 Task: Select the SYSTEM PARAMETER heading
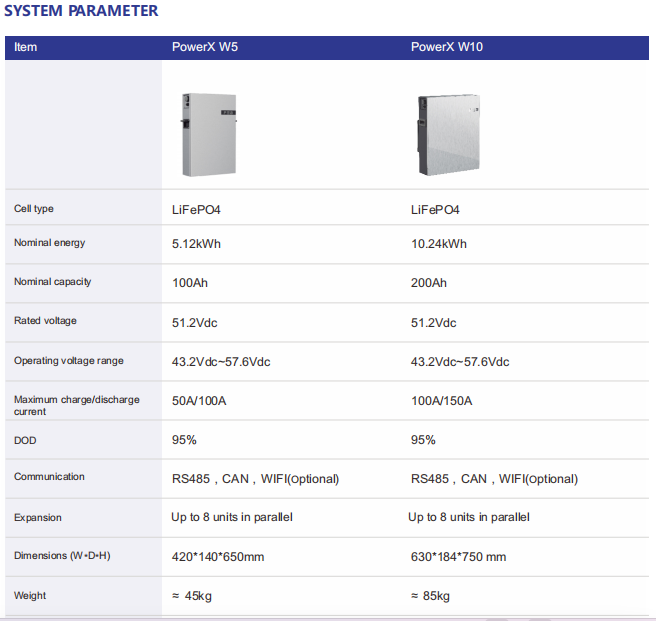pyautogui.click(x=81, y=10)
